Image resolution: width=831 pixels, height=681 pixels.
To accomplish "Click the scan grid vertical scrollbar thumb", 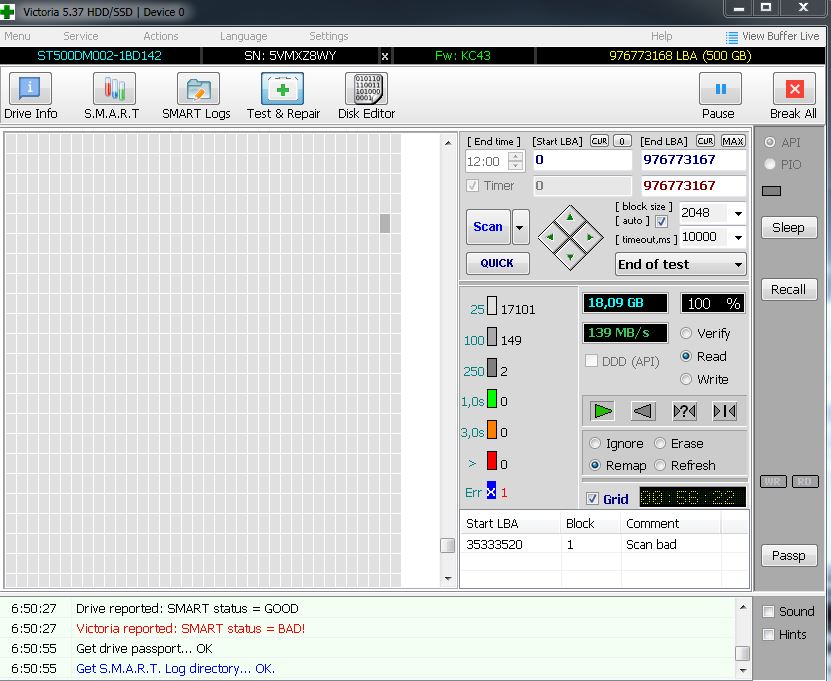I will (448, 545).
